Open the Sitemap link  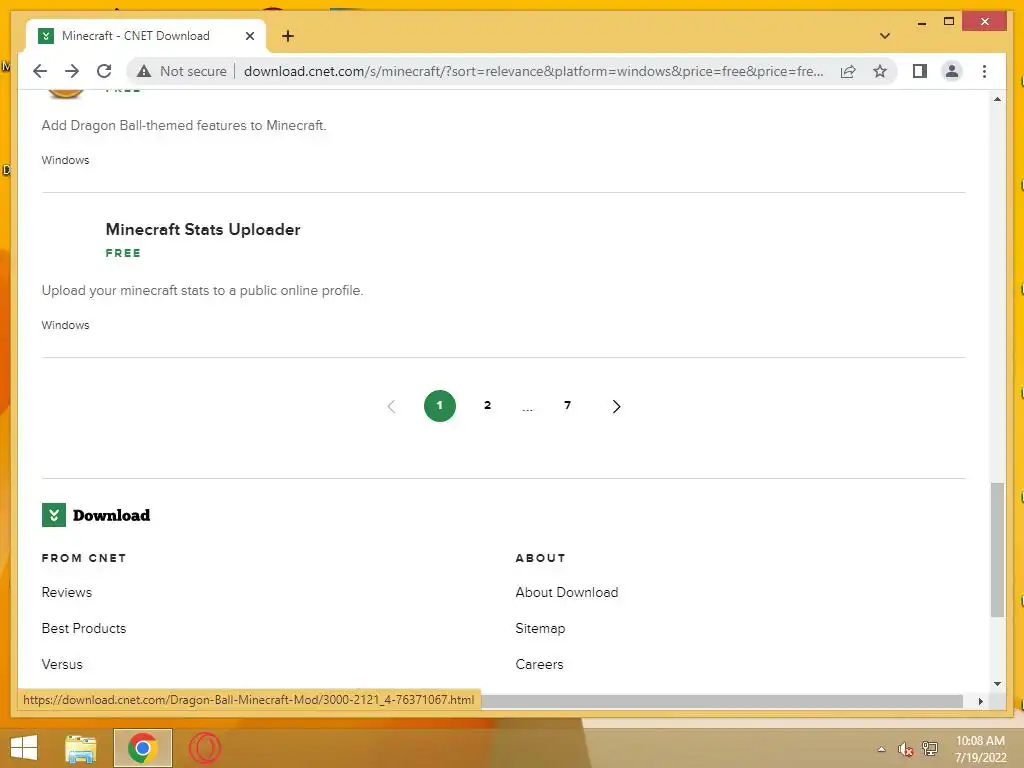pyautogui.click(x=540, y=628)
